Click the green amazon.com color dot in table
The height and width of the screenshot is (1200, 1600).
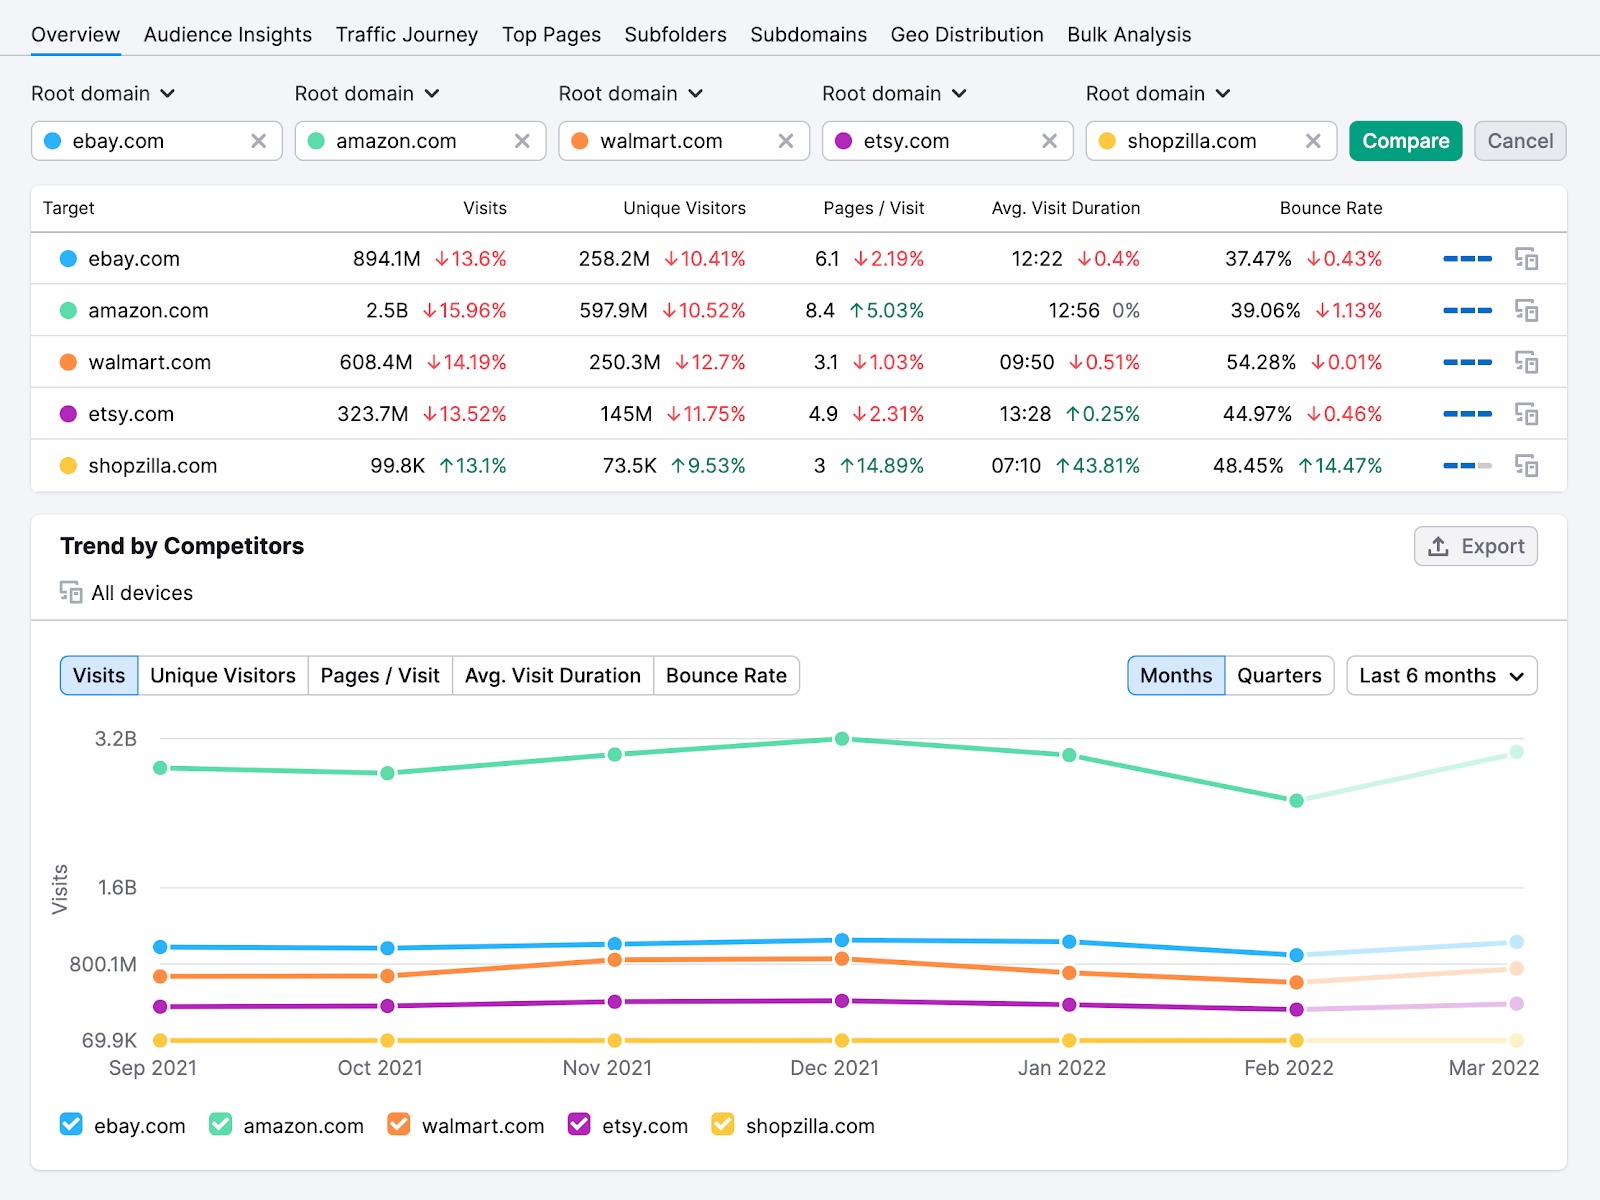[x=68, y=311]
